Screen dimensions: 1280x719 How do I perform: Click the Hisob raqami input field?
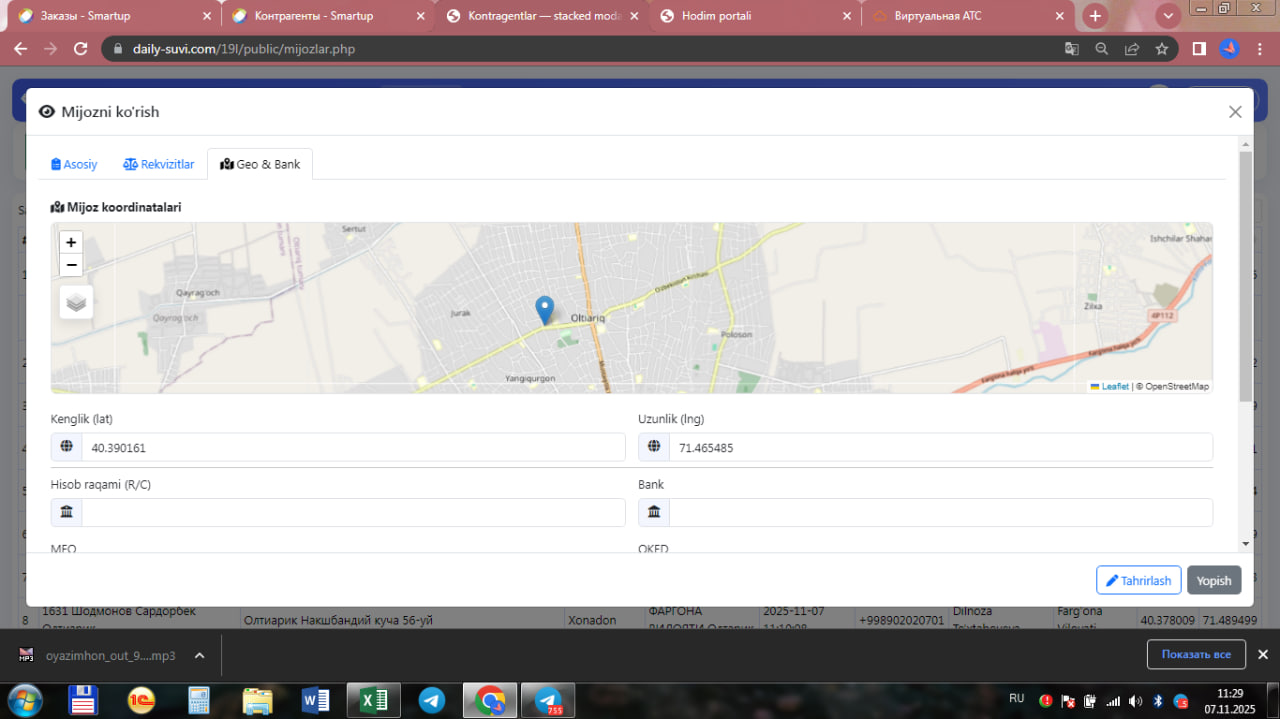352,513
